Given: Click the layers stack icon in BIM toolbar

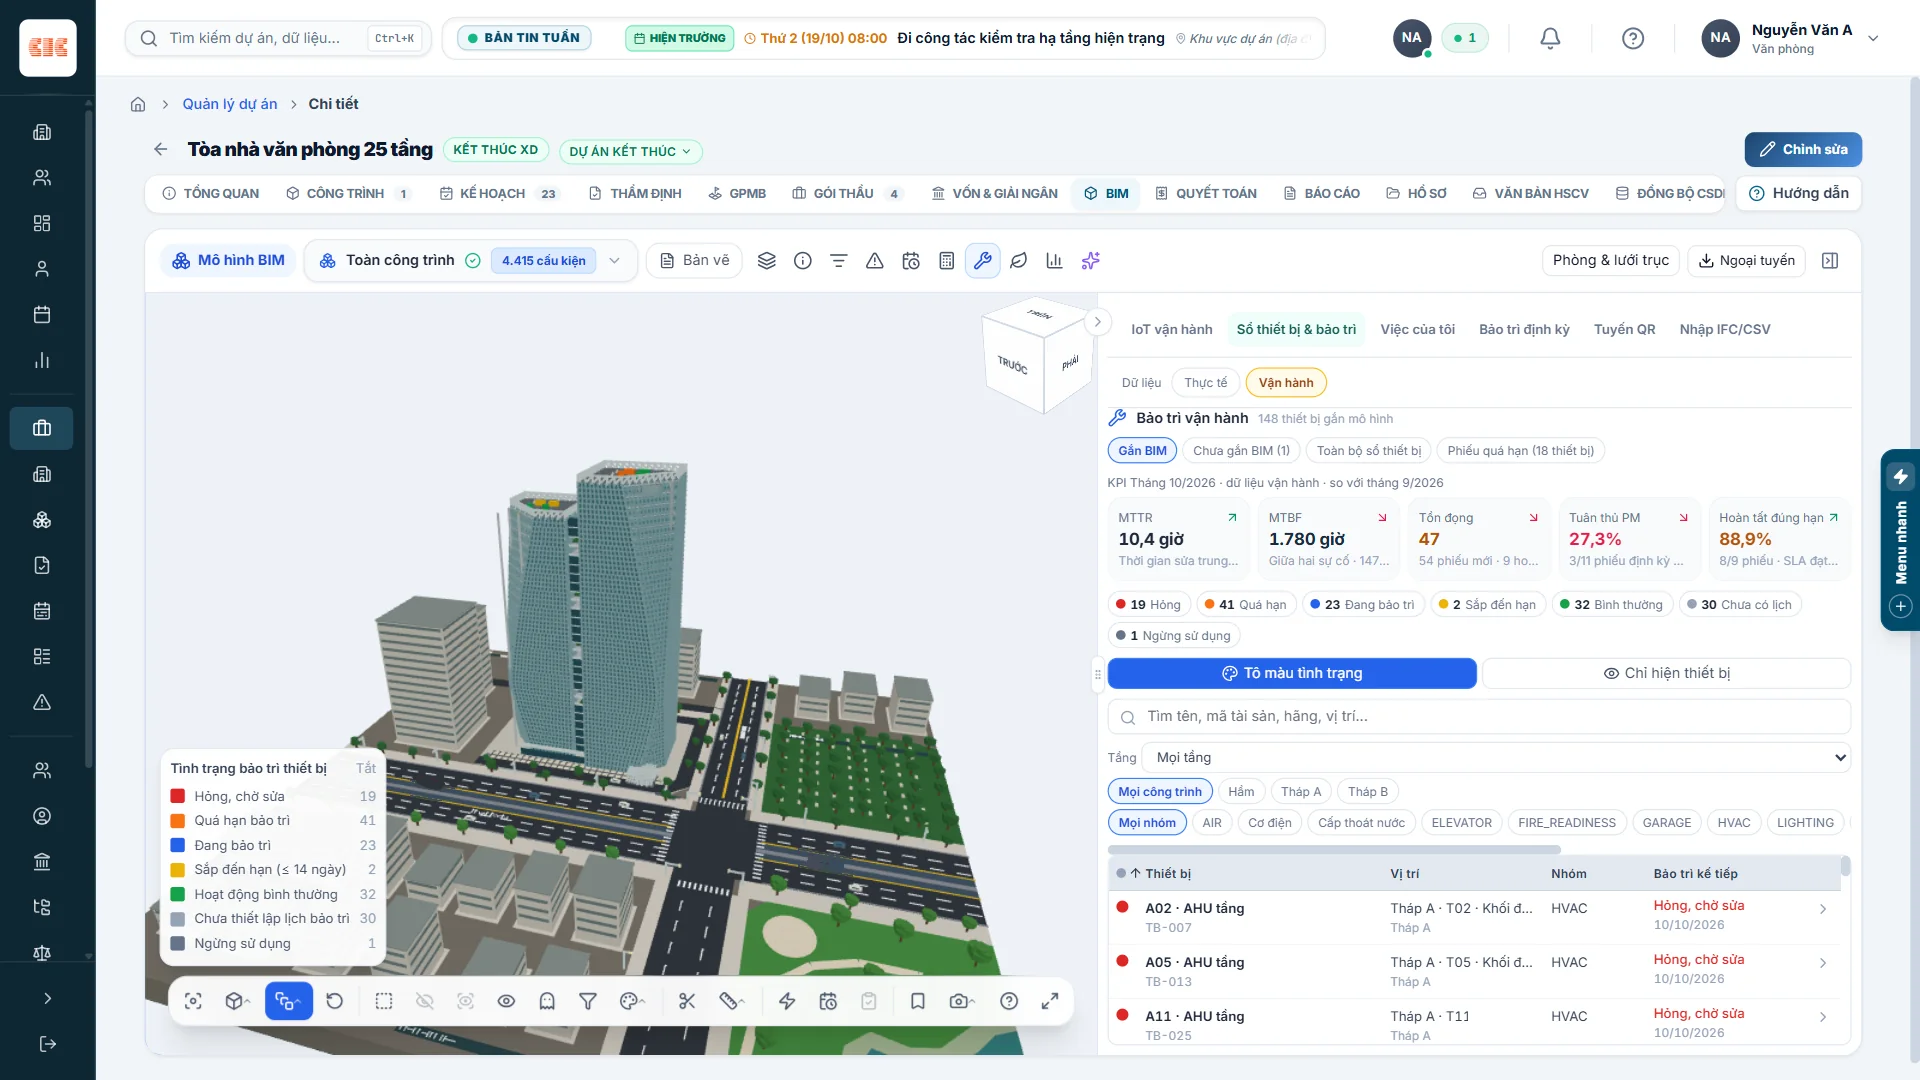Looking at the screenshot, I should pos(767,261).
